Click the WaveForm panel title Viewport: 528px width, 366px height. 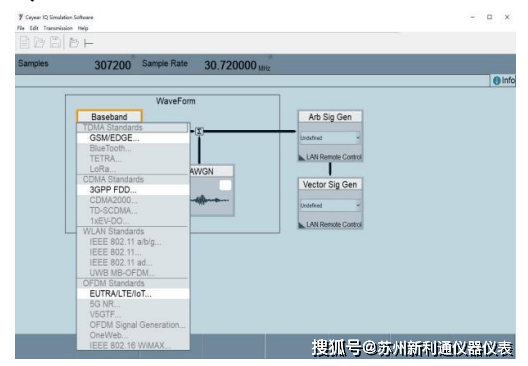[175, 101]
